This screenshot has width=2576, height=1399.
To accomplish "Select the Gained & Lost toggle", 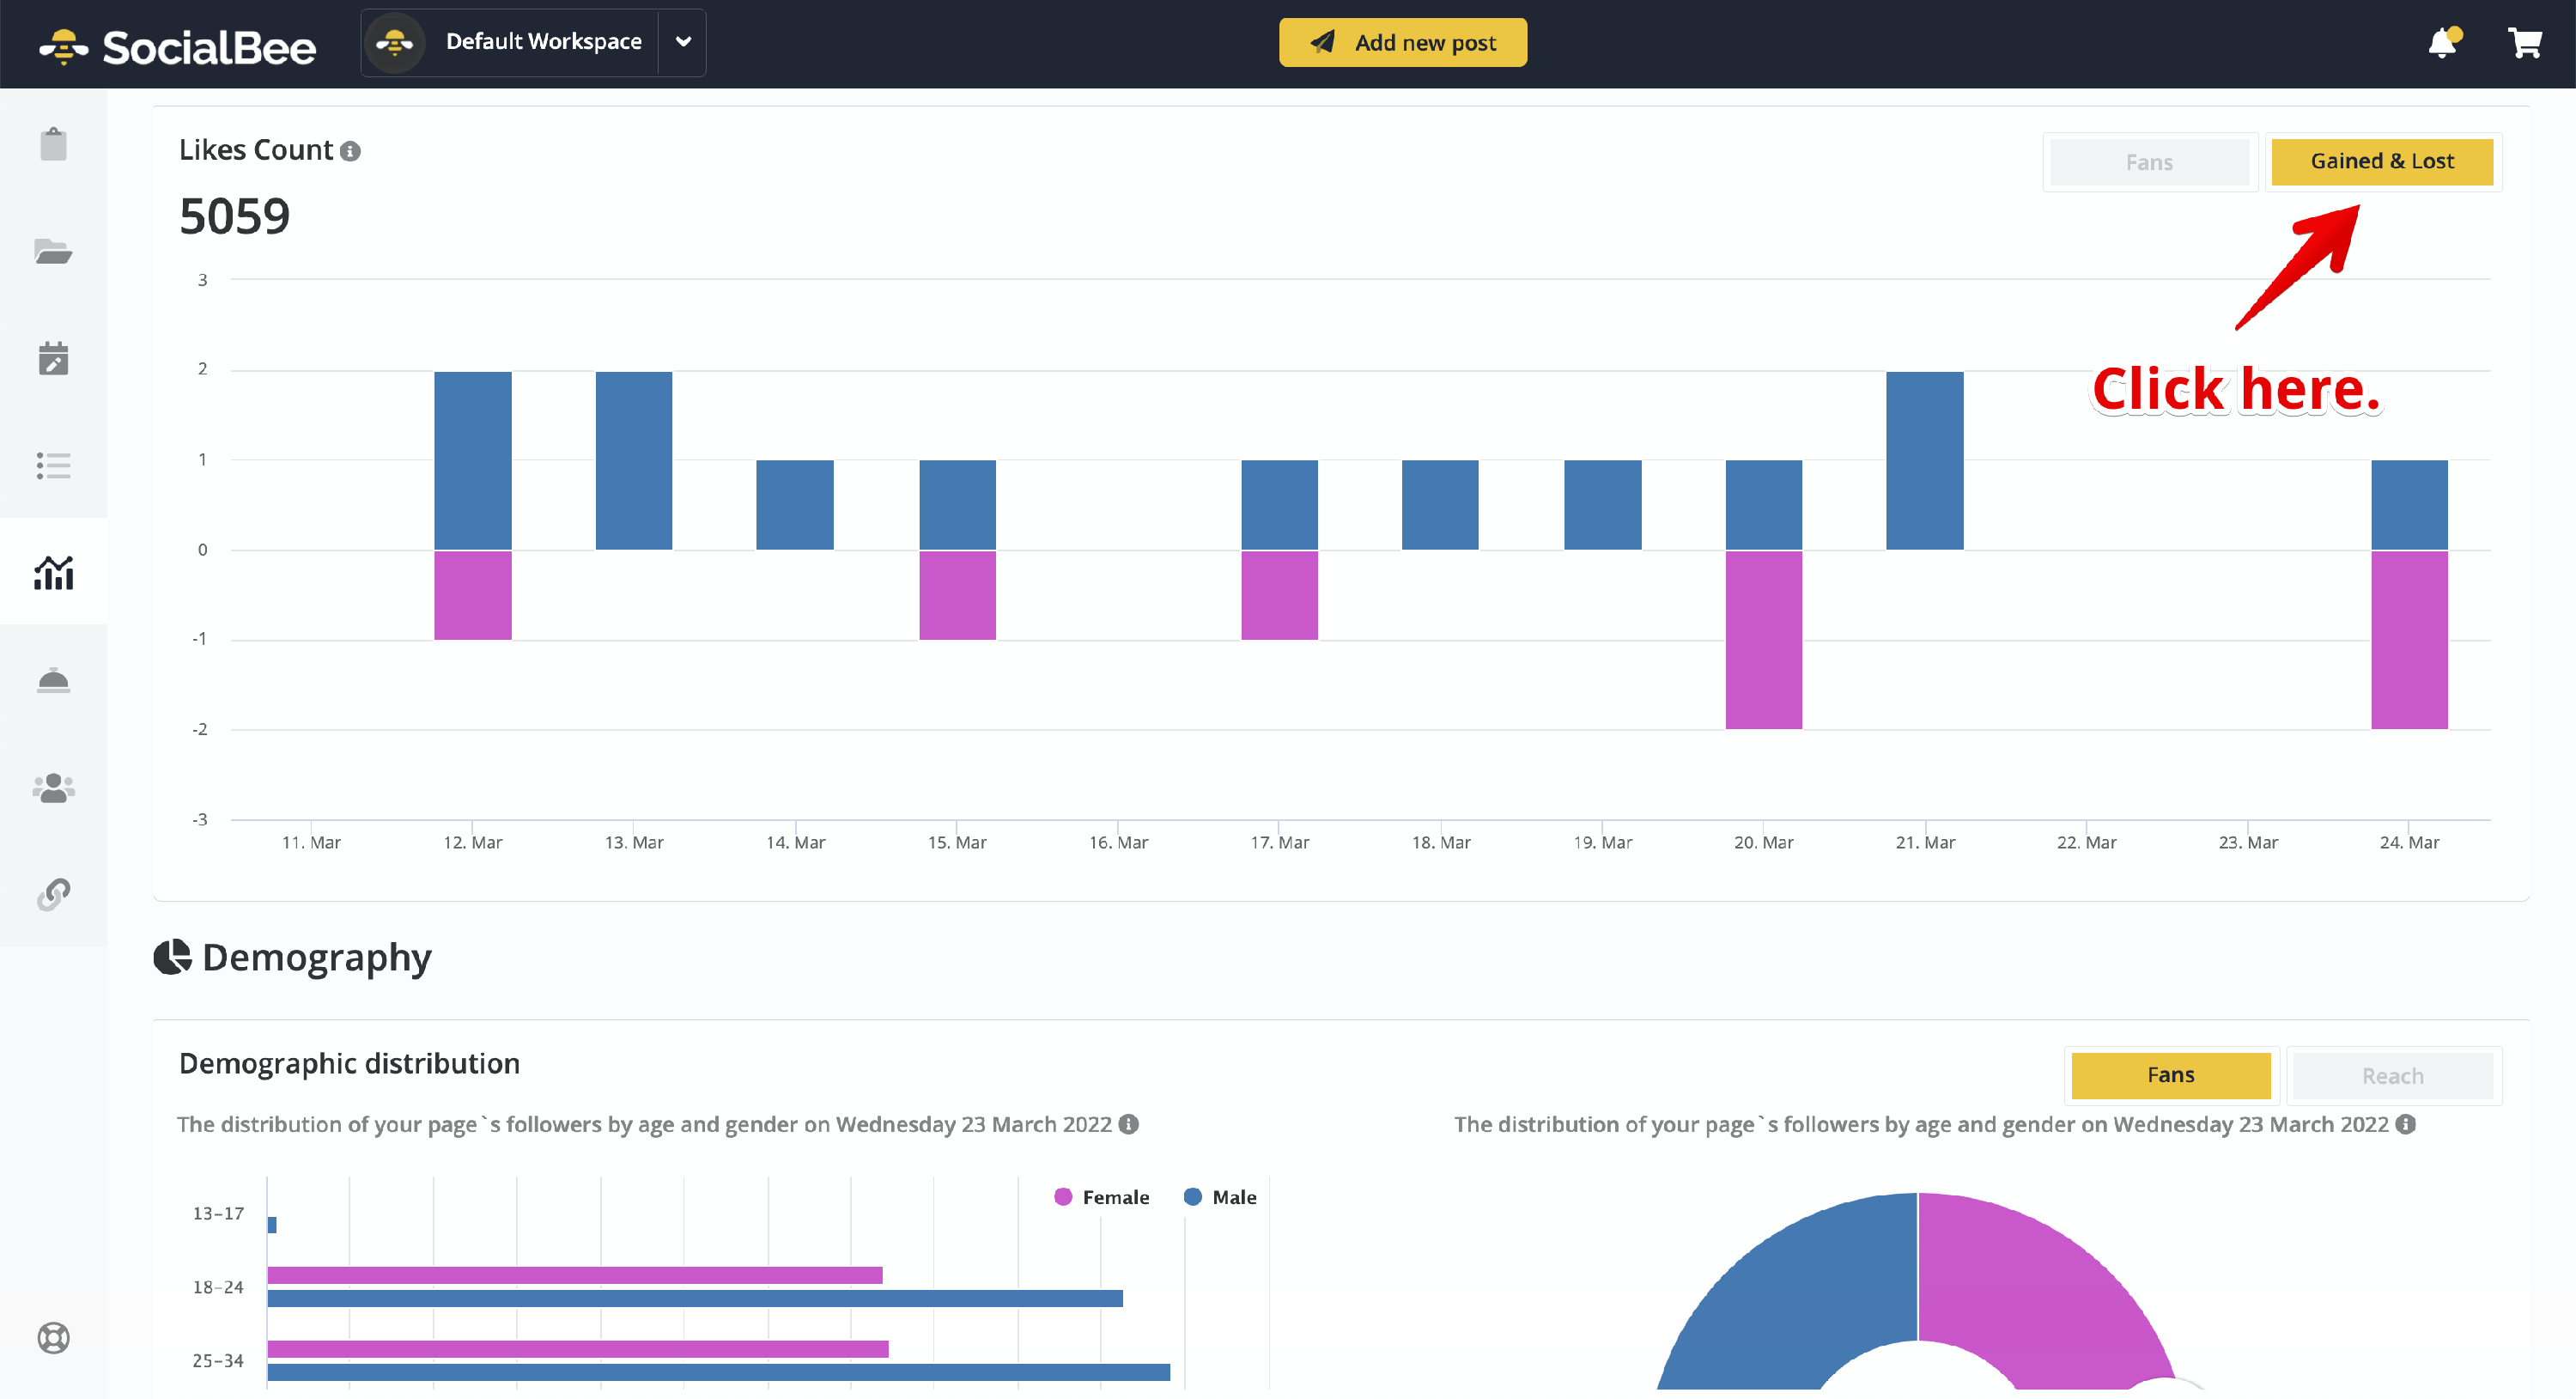I will (x=2382, y=161).
